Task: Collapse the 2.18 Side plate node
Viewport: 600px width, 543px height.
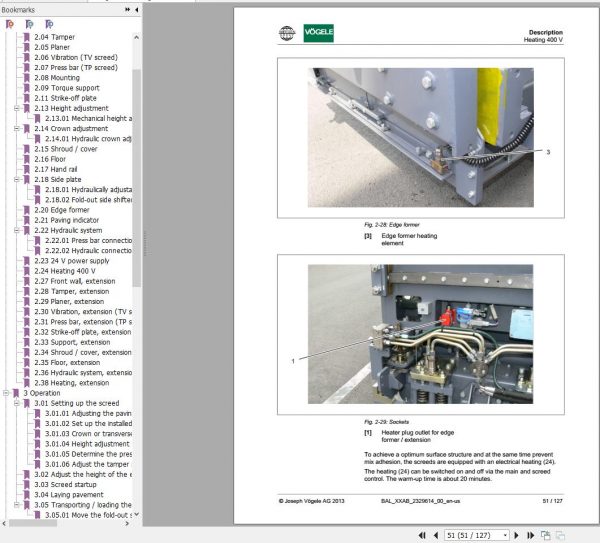Action: (16, 179)
